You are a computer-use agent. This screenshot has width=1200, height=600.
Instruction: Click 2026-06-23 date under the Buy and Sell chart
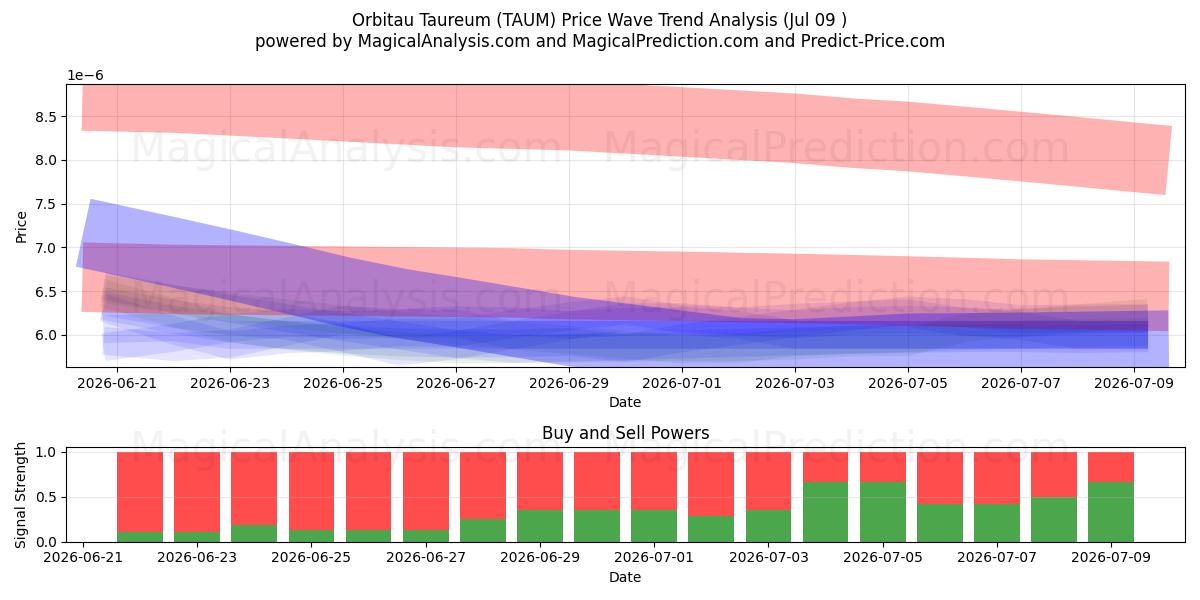pyautogui.click(x=197, y=557)
